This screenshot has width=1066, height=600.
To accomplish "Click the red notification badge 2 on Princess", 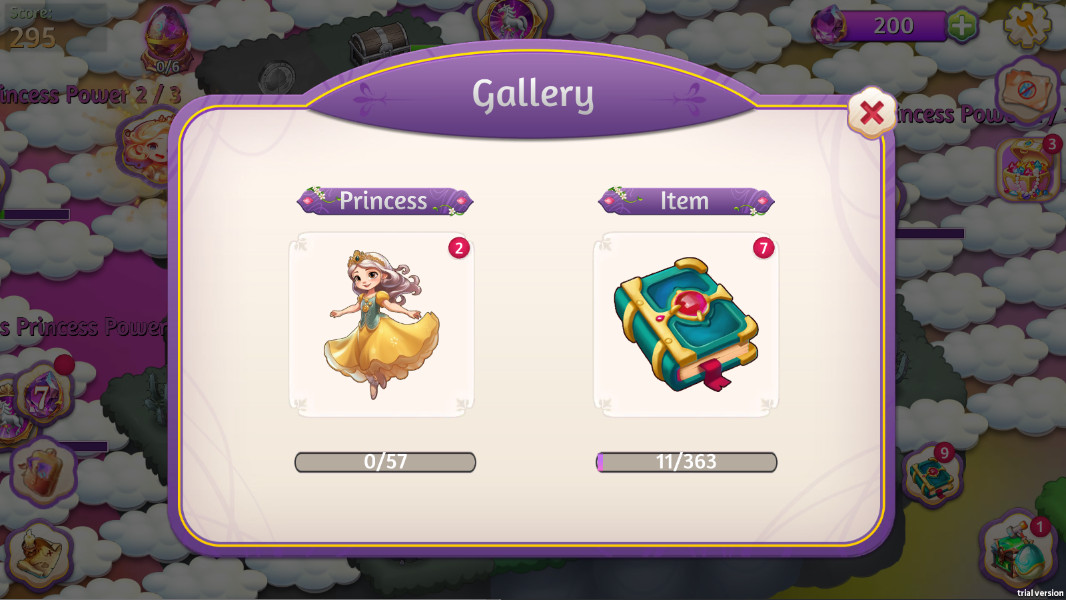I will tap(459, 248).
